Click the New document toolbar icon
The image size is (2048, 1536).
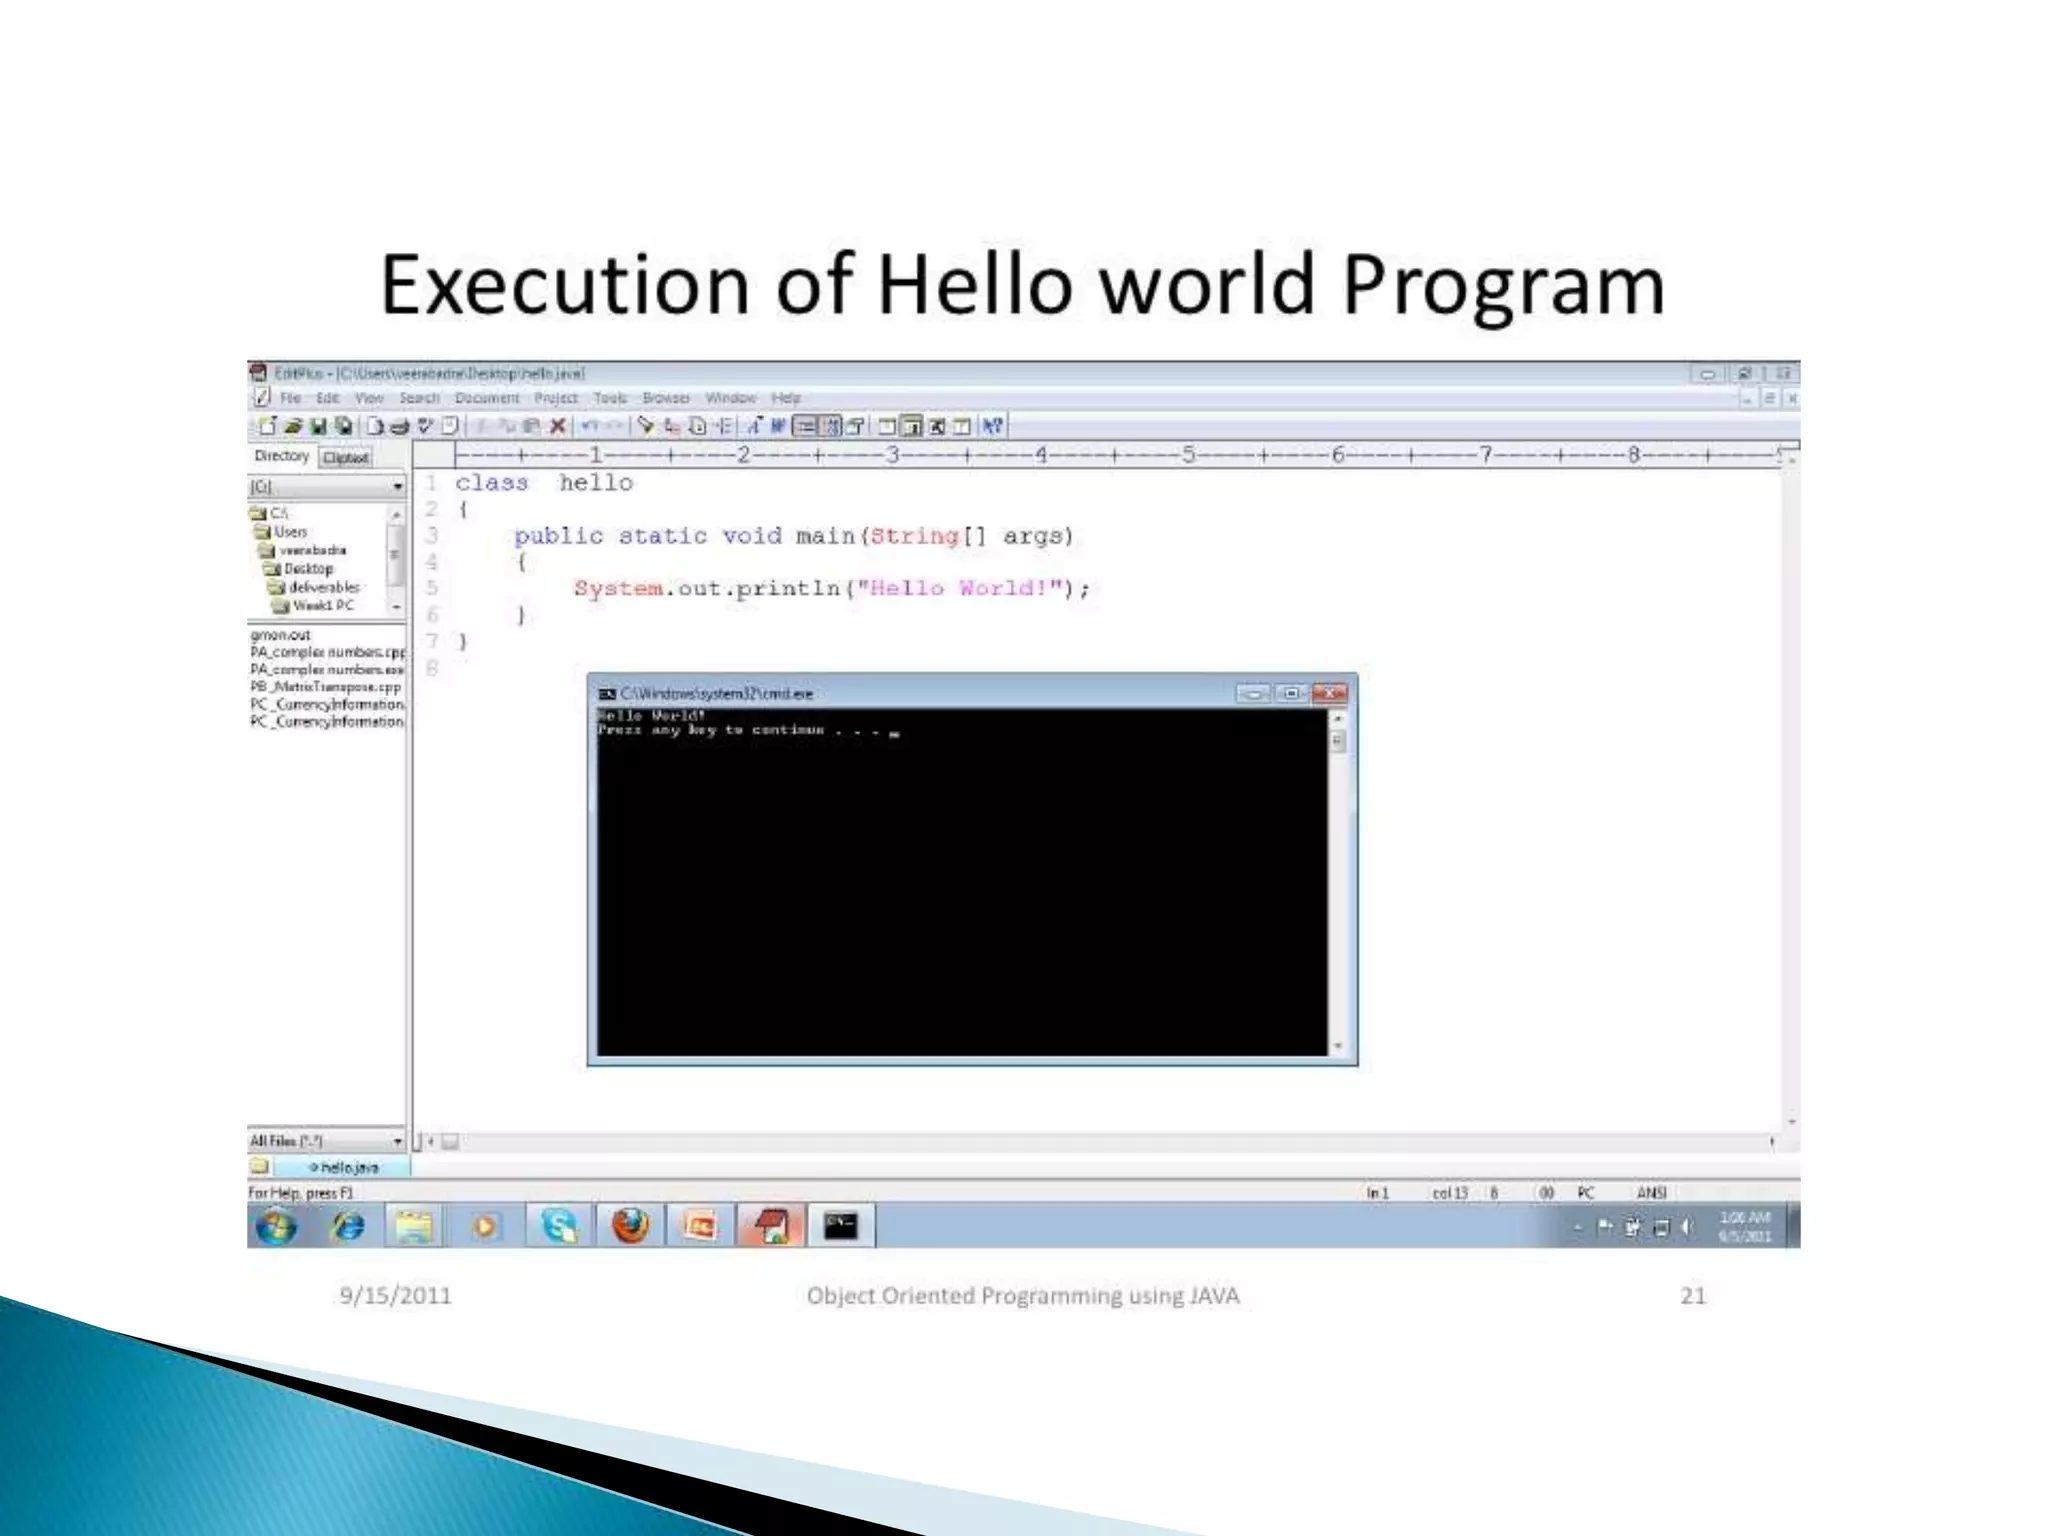pyautogui.click(x=266, y=426)
